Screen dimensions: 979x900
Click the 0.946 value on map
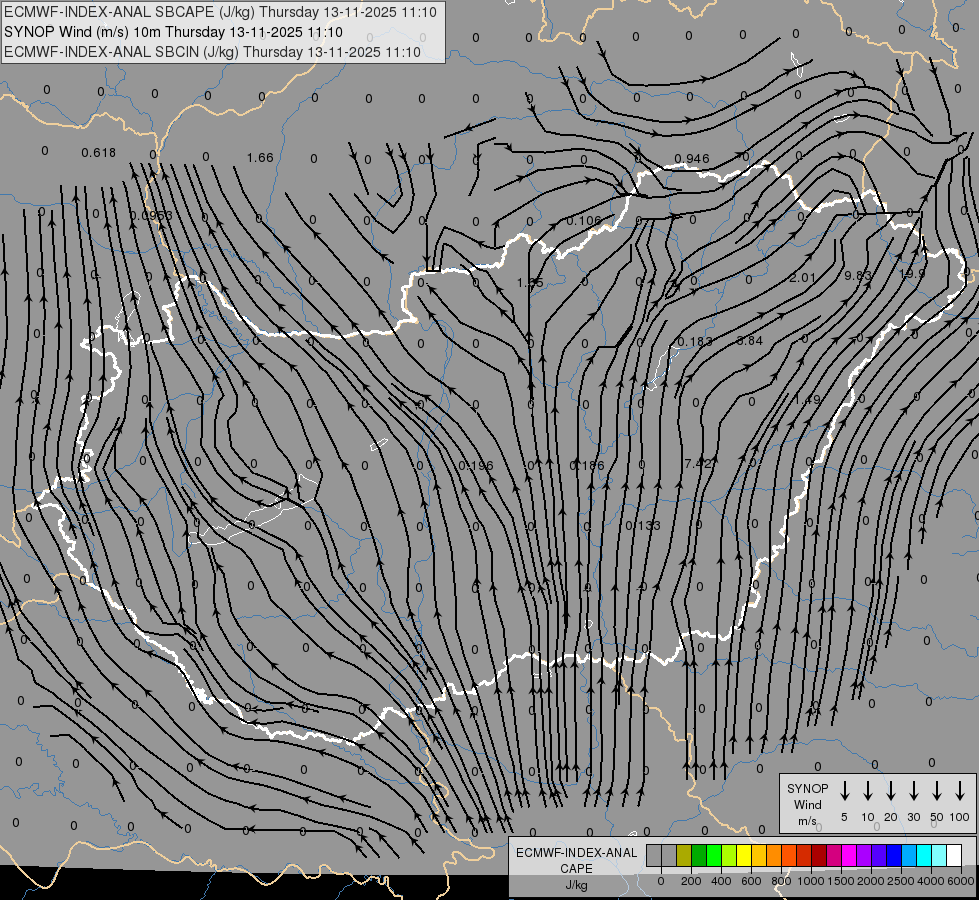[x=692, y=158]
